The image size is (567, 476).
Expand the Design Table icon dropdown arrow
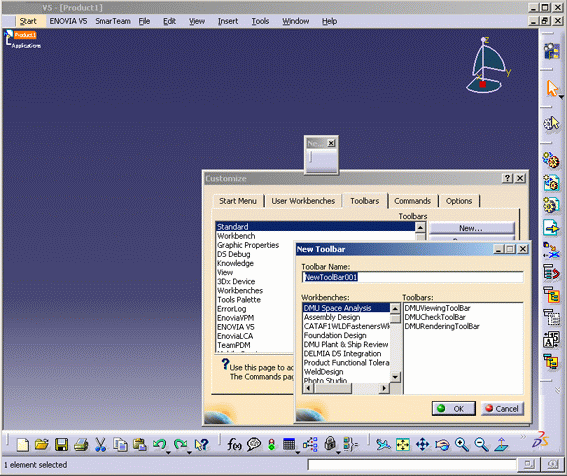tap(298, 452)
